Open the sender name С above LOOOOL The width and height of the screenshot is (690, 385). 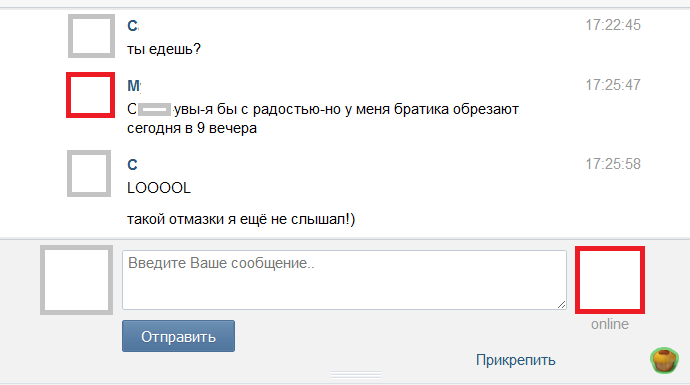pos(132,165)
